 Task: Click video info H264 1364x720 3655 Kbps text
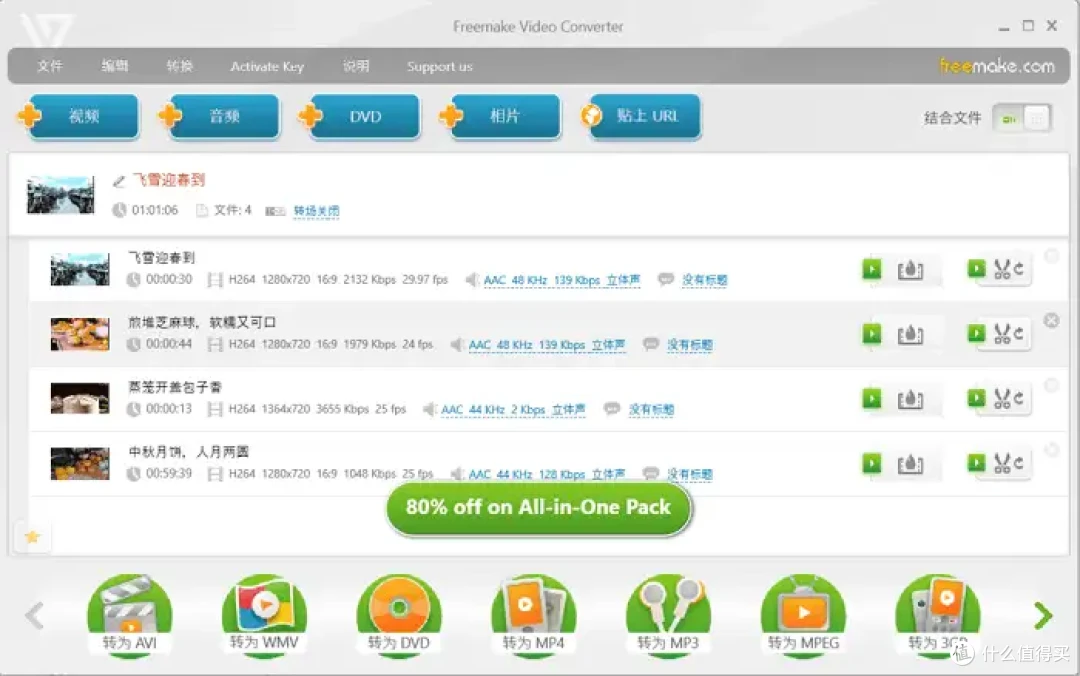[x=317, y=409]
